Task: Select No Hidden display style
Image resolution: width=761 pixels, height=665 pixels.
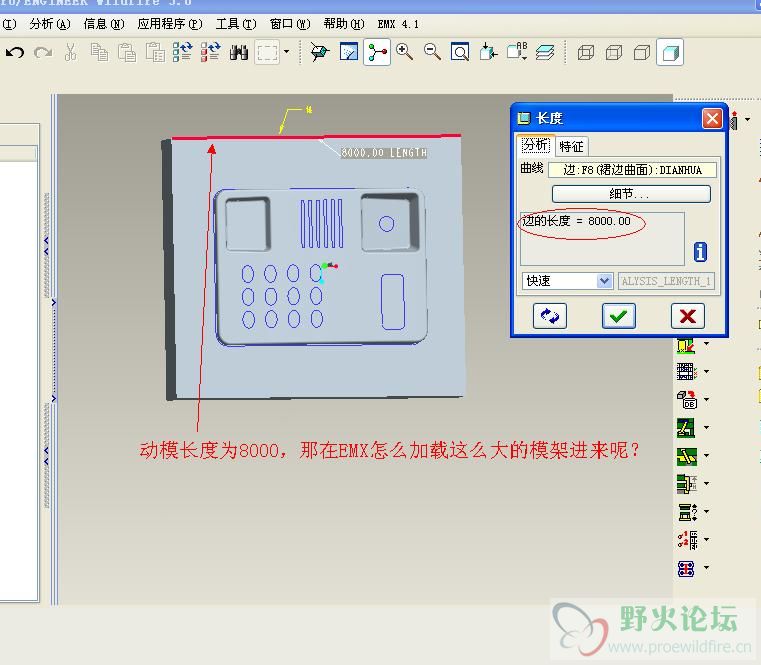Action: [x=642, y=52]
